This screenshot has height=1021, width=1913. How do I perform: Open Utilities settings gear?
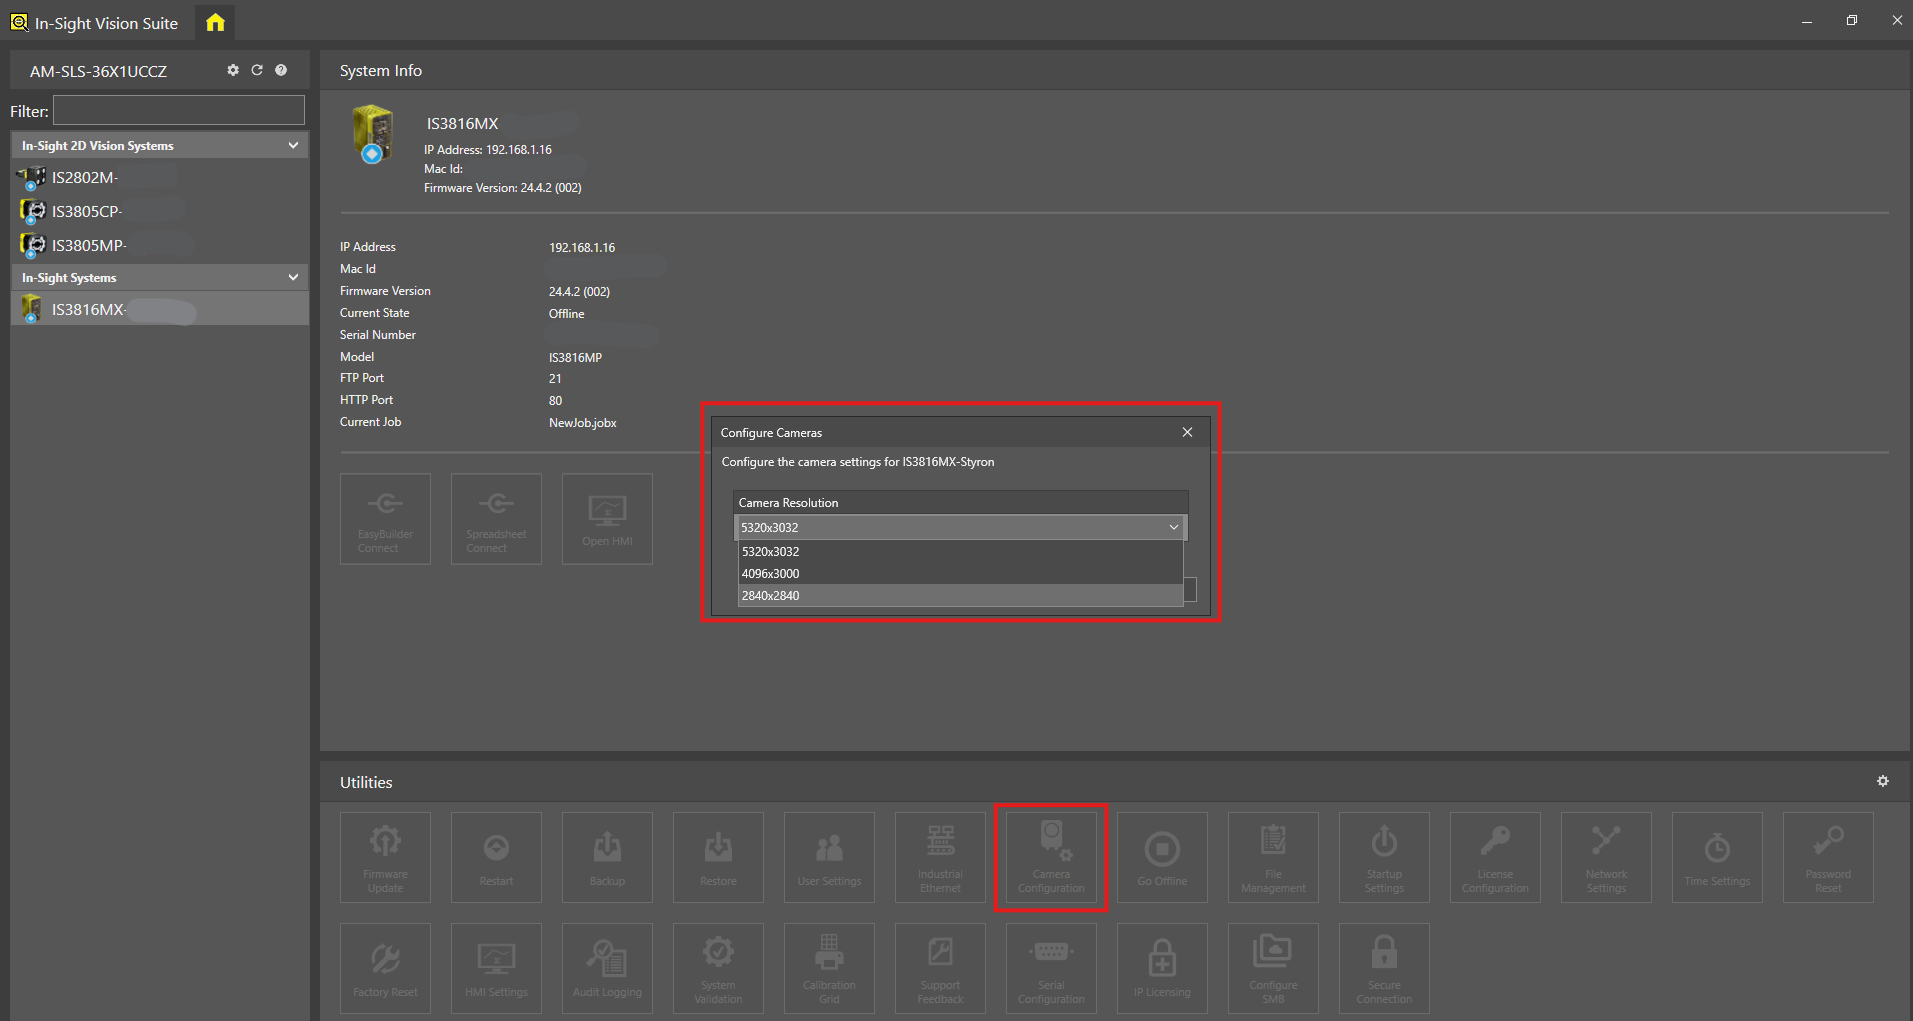[x=1883, y=781]
